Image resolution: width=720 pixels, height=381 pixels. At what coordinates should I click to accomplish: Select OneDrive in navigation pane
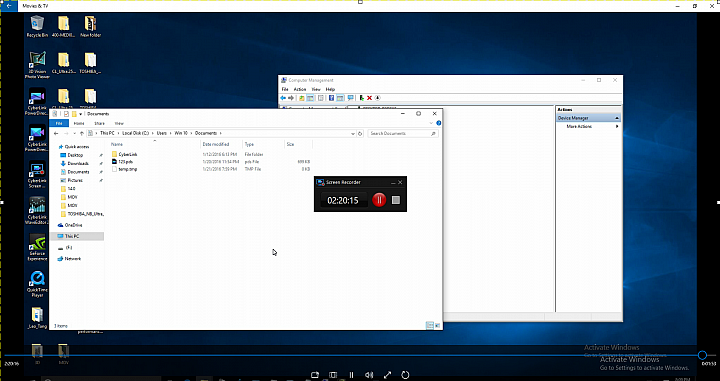73,225
